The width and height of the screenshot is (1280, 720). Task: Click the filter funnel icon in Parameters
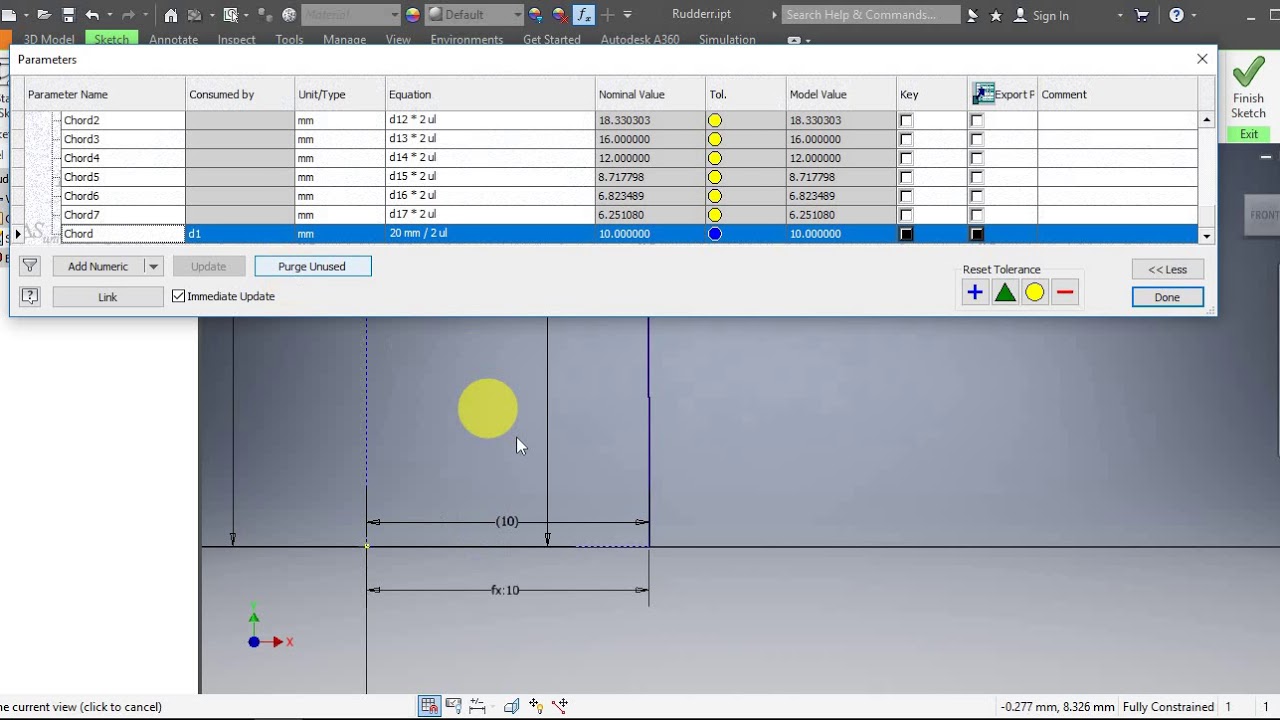click(30, 266)
